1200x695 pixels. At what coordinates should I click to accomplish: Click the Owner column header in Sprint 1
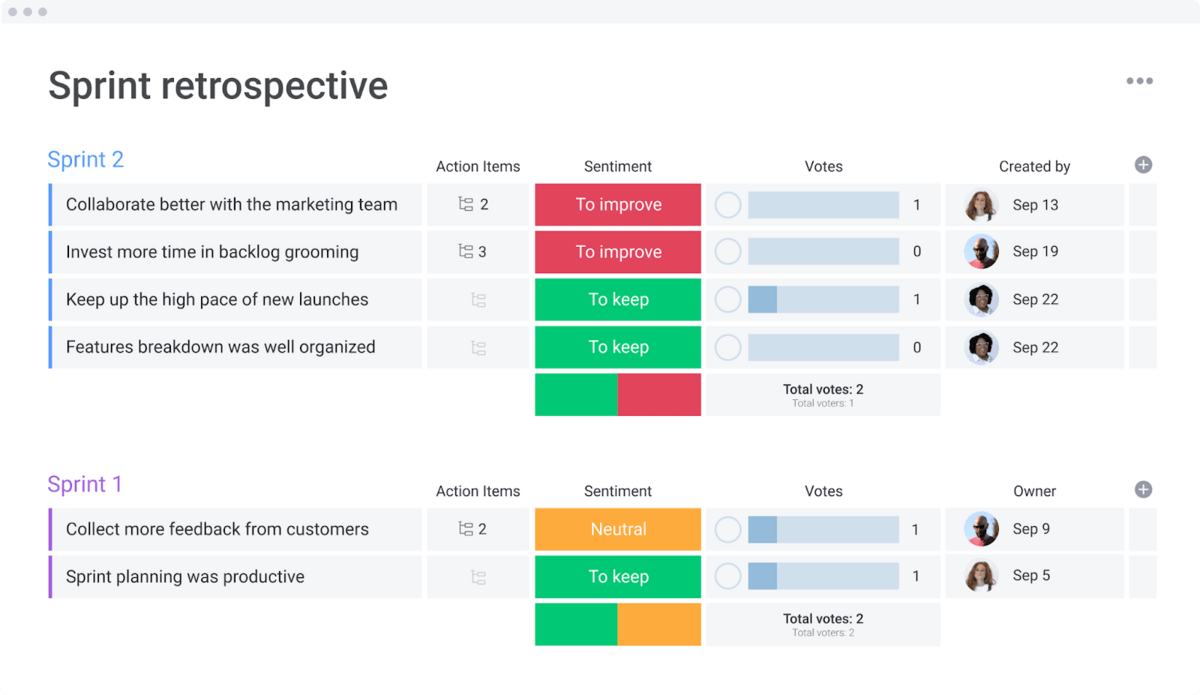pos(1034,491)
